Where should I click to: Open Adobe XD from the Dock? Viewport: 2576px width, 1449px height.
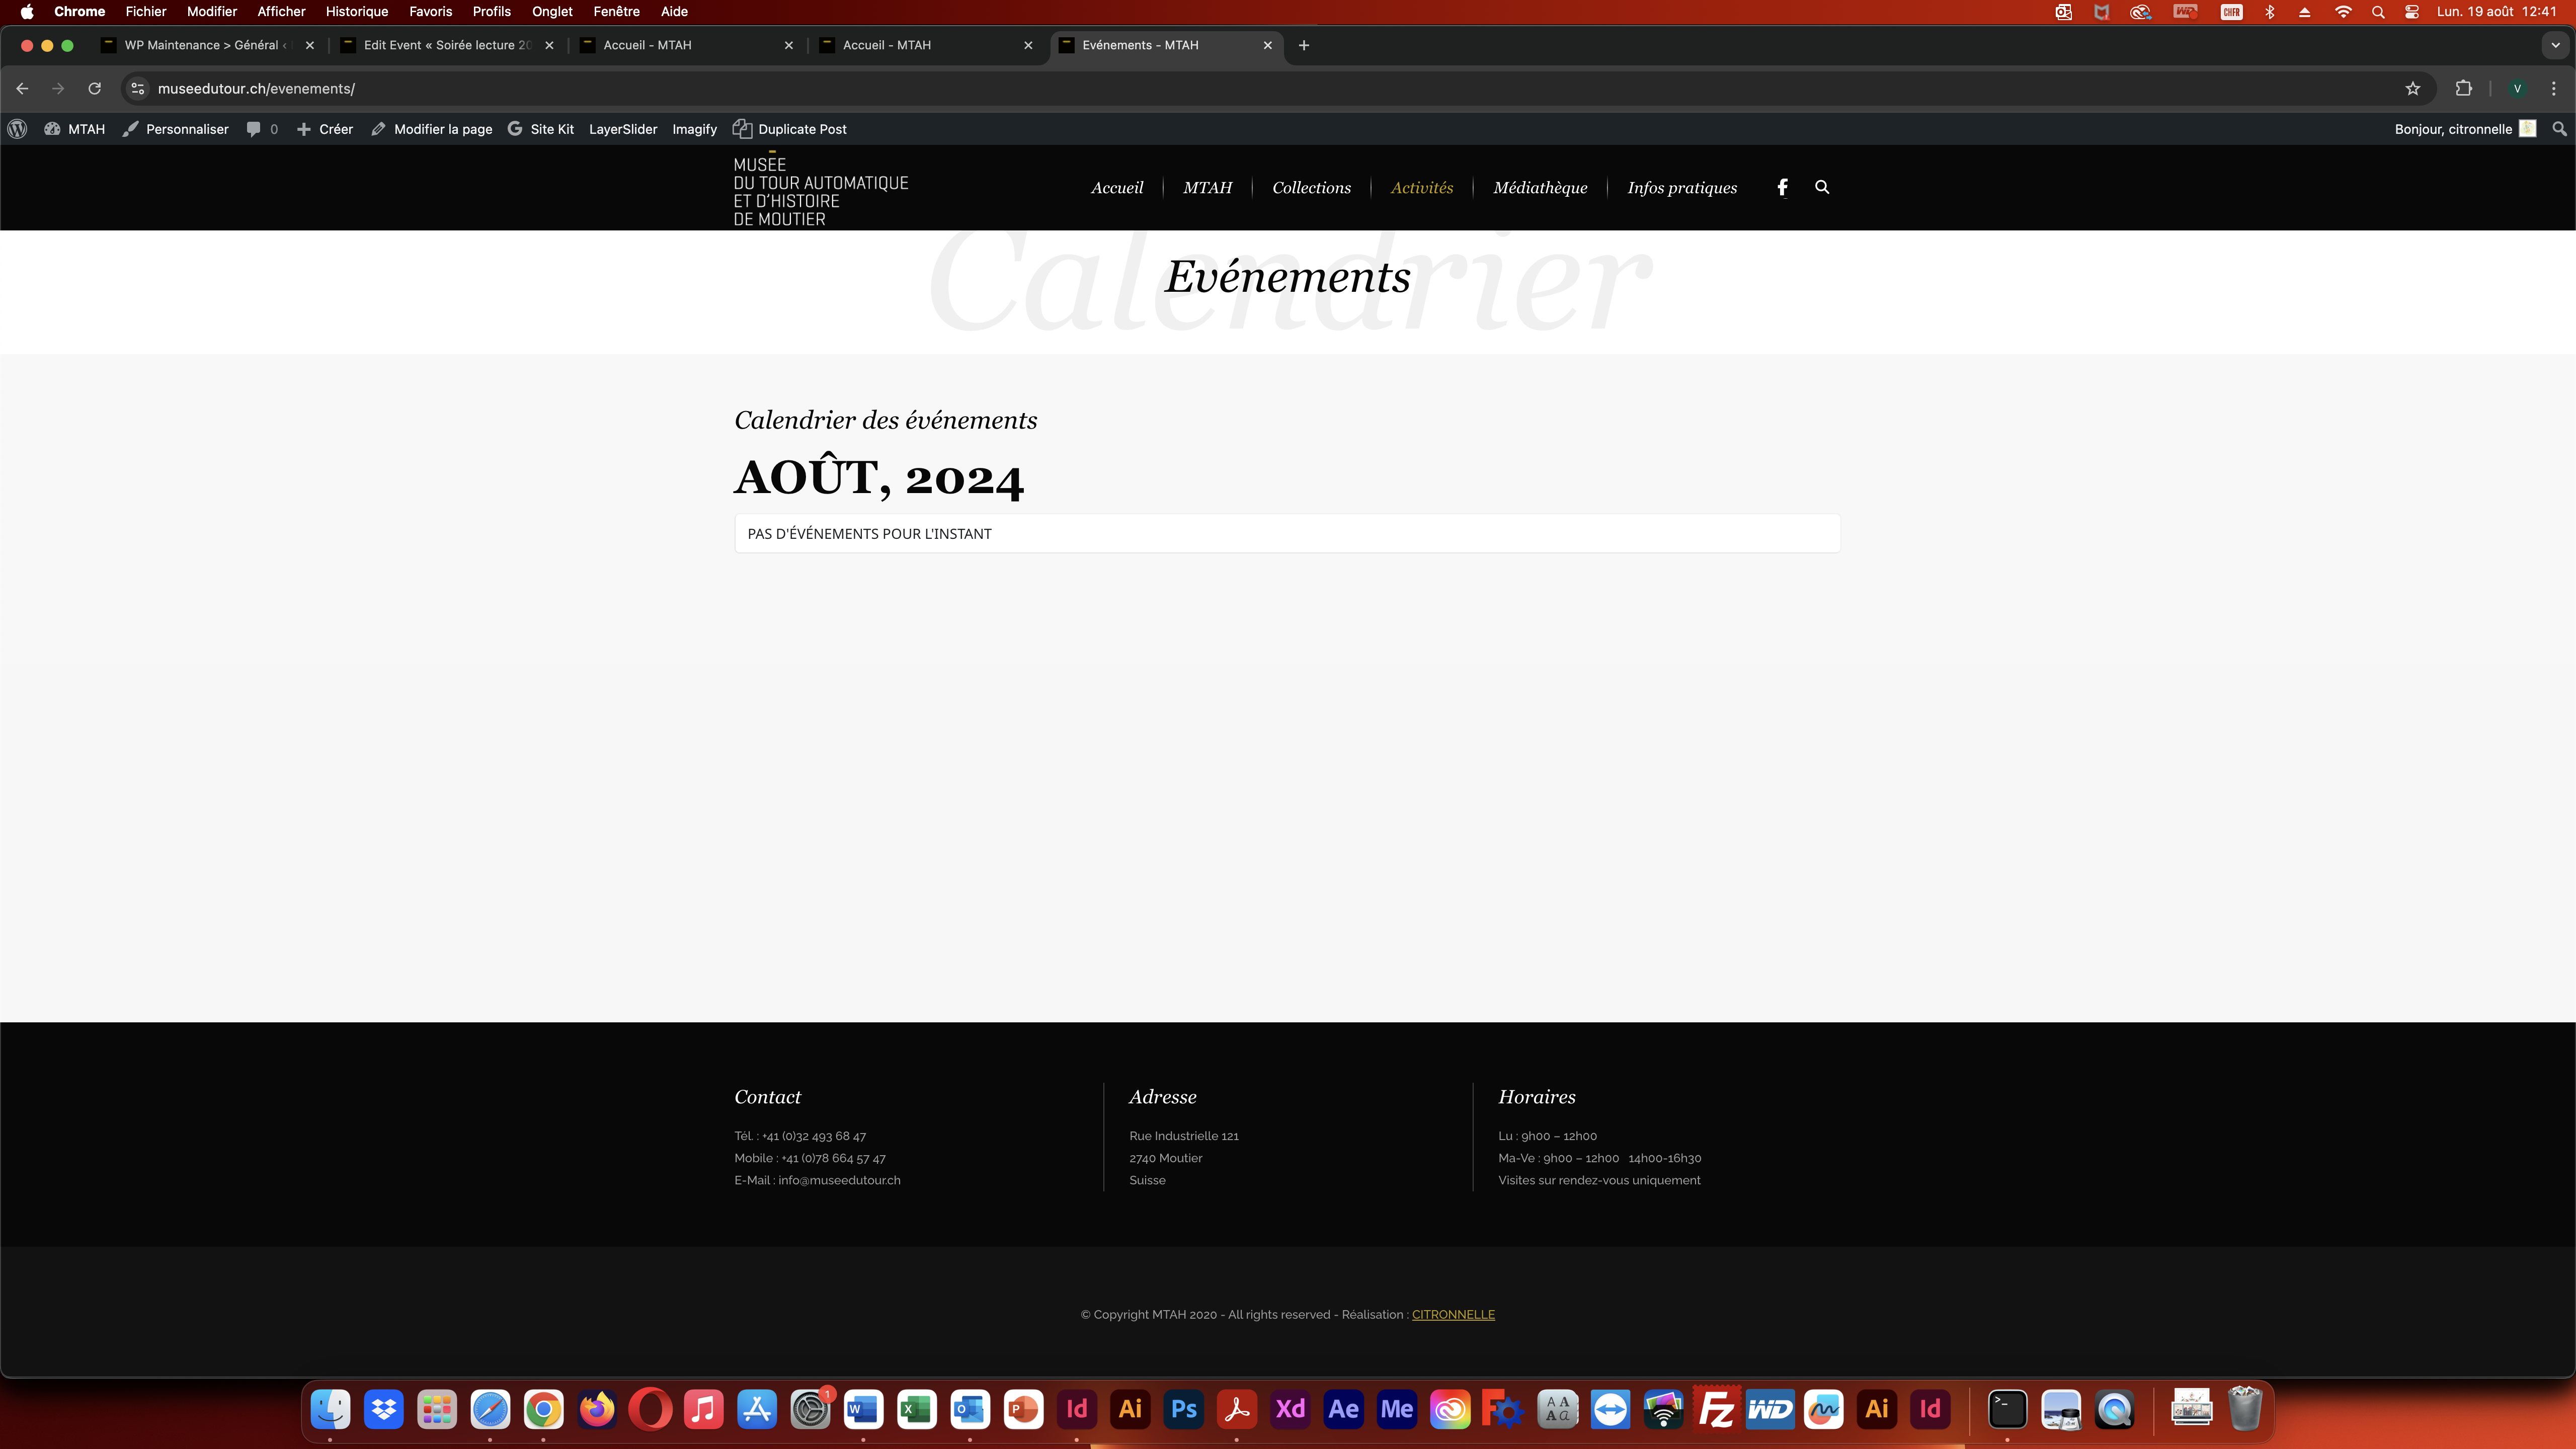tap(1290, 1410)
